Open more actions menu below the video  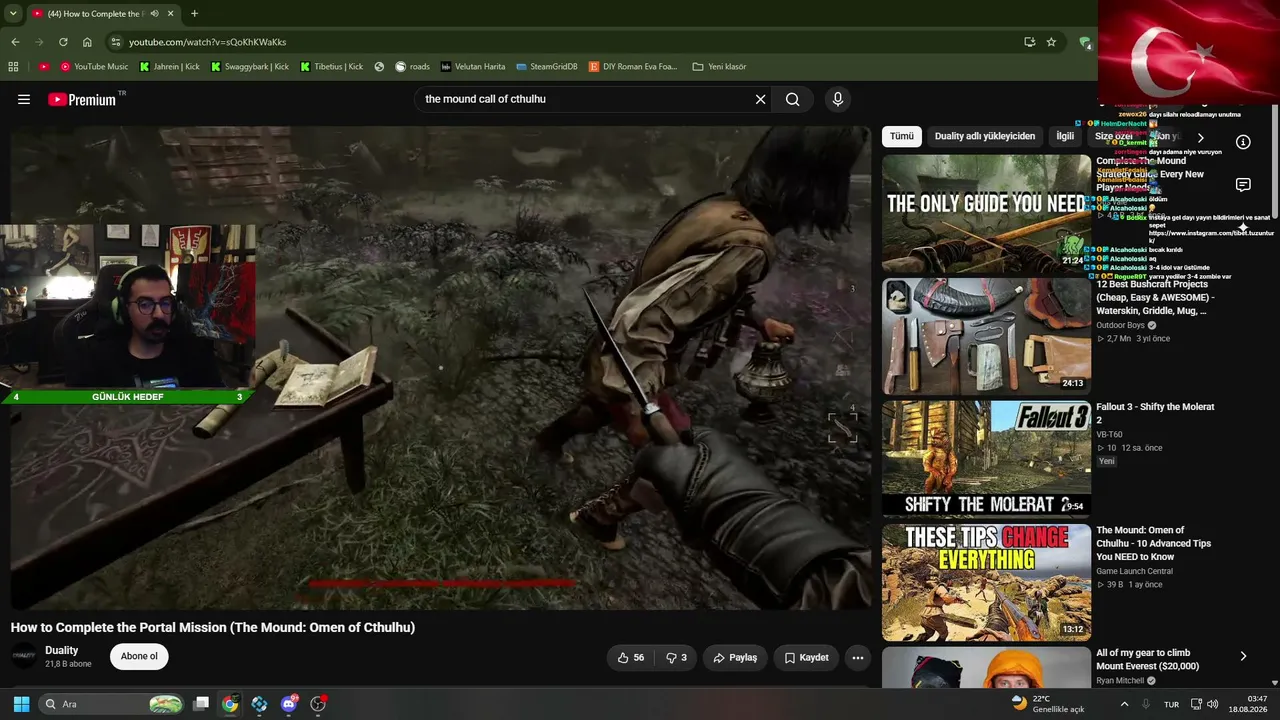(858, 657)
